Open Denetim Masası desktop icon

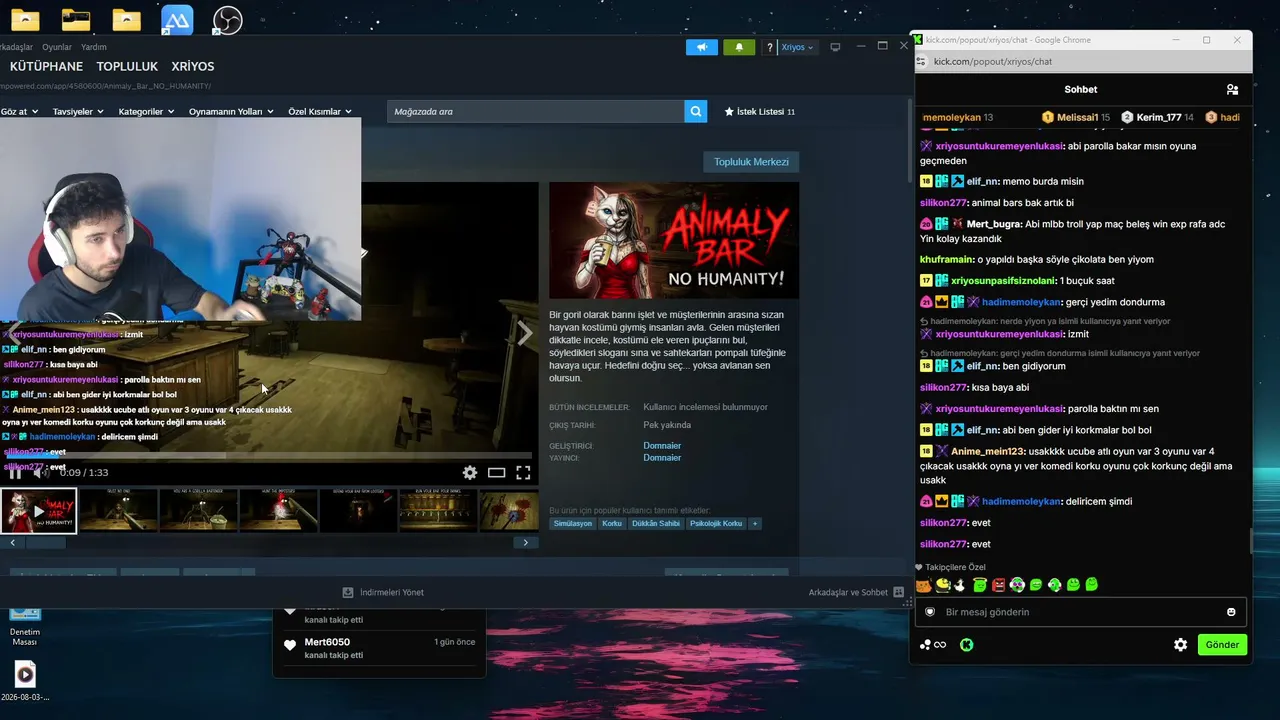(x=25, y=626)
